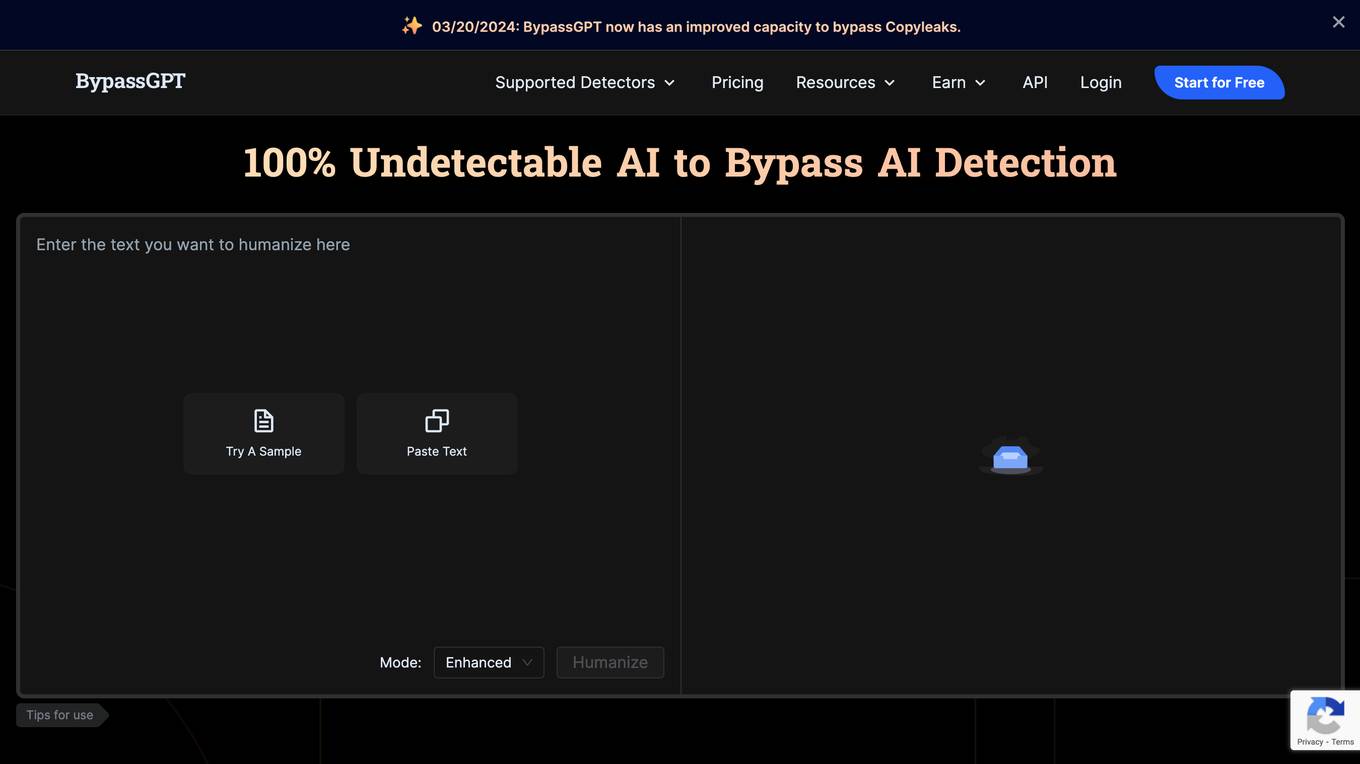Click the empty inbox icon in output panel
Image resolution: width=1360 pixels, height=764 pixels.
click(1011, 455)
